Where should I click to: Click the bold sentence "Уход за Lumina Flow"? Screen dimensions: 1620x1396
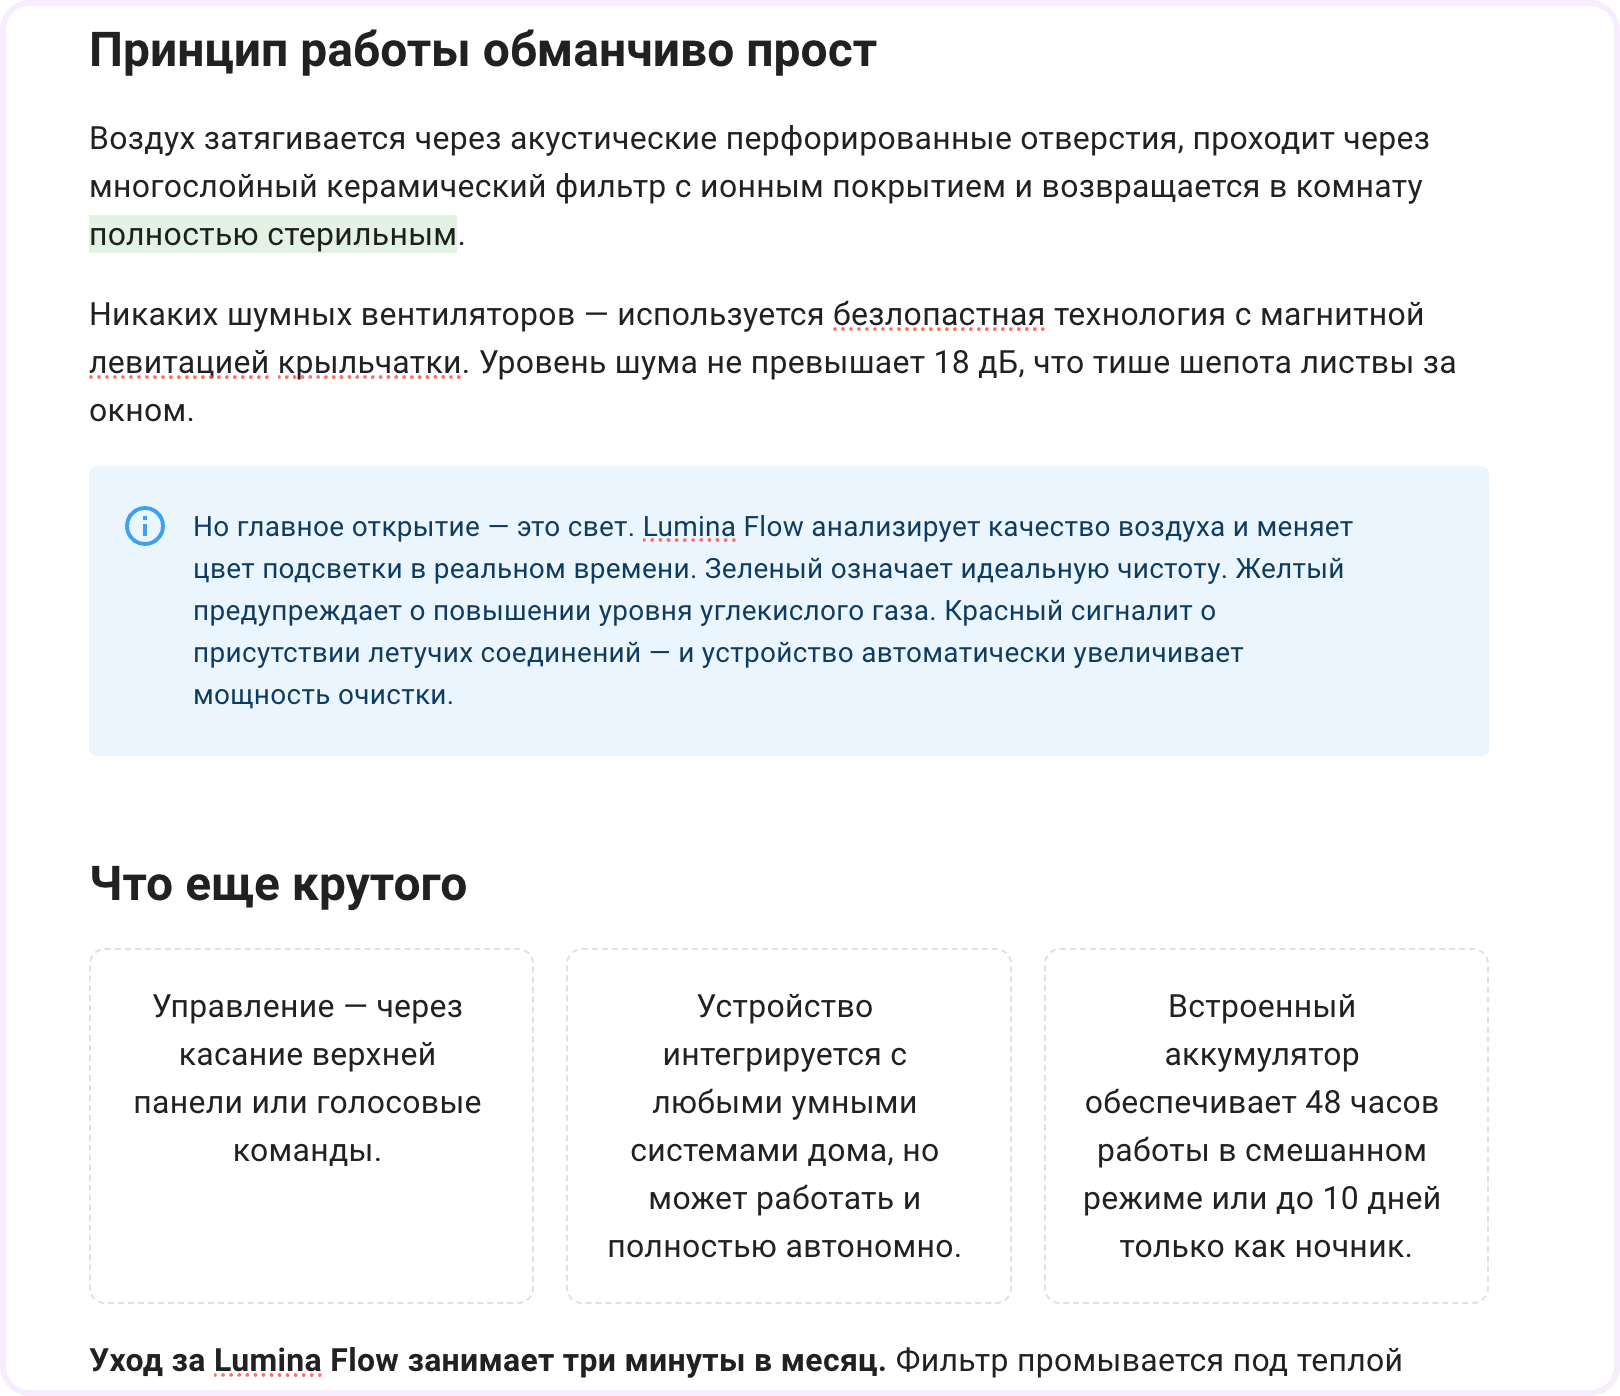[487, 1361]
